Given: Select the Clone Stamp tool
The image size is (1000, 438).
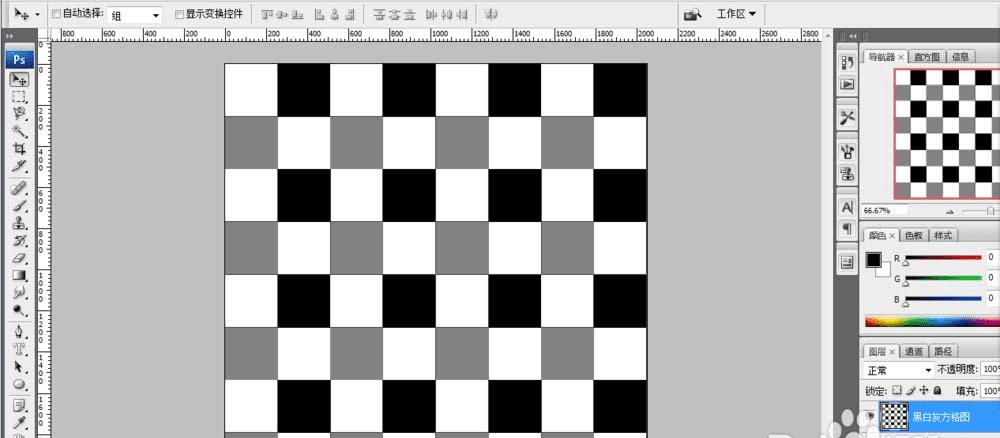Looking at the screenshot, I should click(20, 223).
